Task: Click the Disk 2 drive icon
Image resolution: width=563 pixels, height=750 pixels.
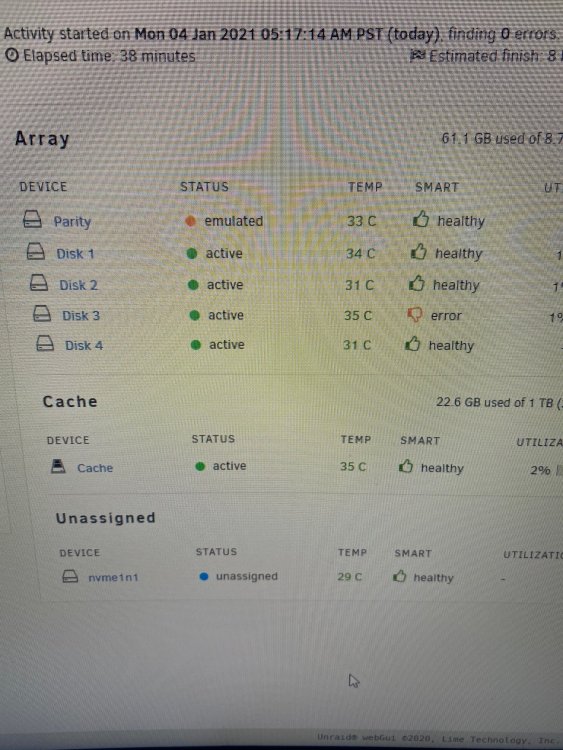Action: click(x=39, y=283)
